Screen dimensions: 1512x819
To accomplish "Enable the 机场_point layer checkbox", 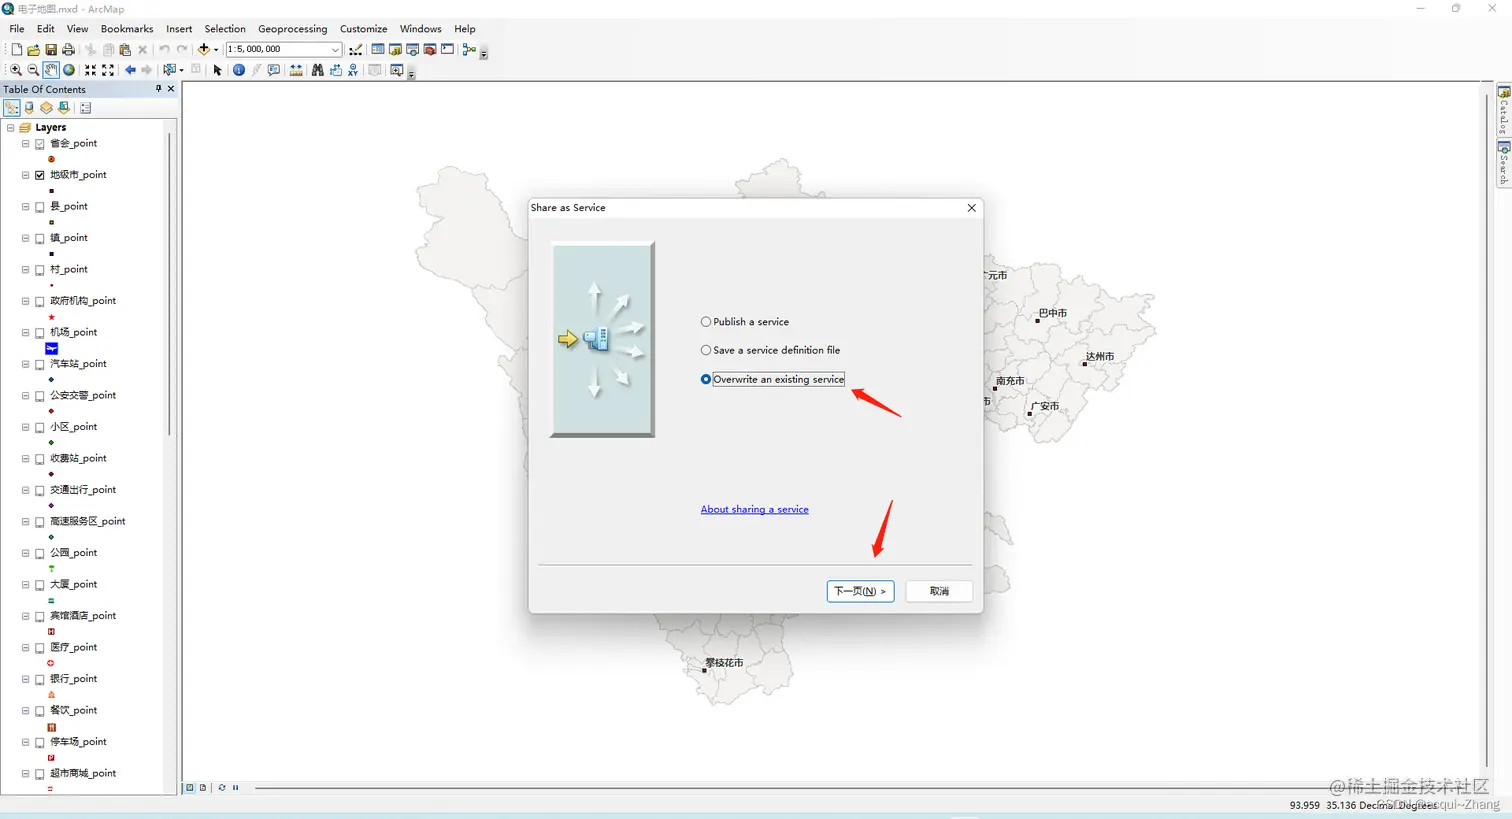I will pyautogui.click(x=40, y=333).
